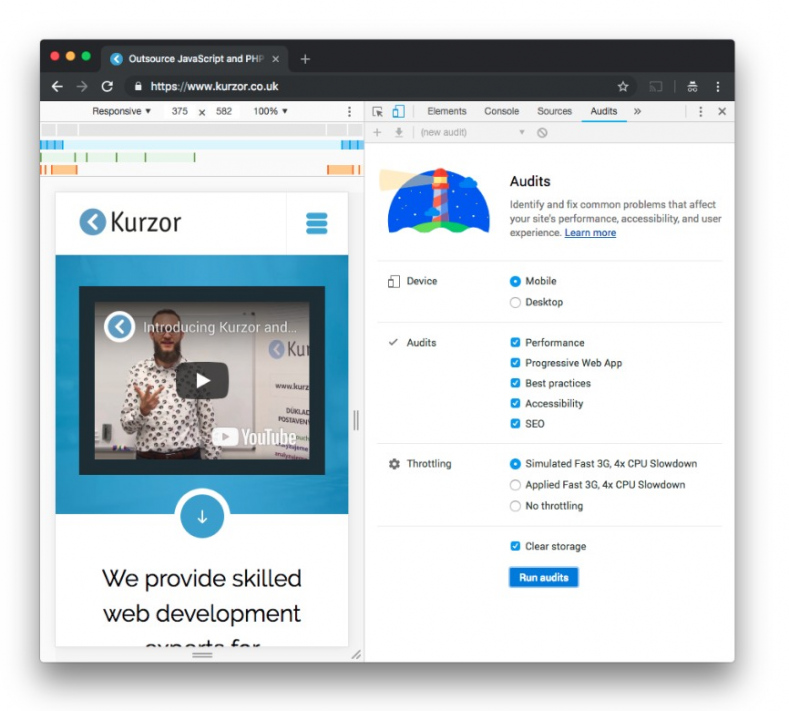Image resolution: width=789 pixels, height=711 pixels.
Task: Select Applied Fast 3G throttling option
Action: (x=515, y=485)
